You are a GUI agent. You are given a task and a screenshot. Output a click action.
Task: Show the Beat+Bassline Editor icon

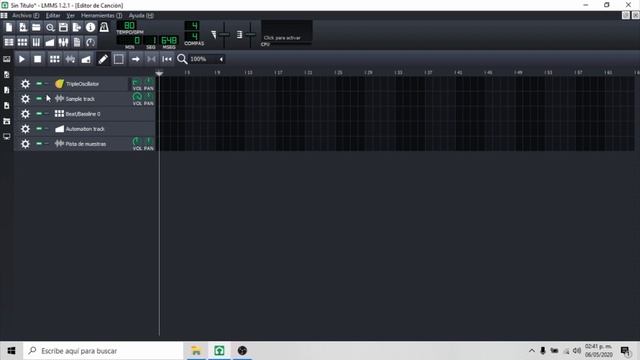point(23,42)
